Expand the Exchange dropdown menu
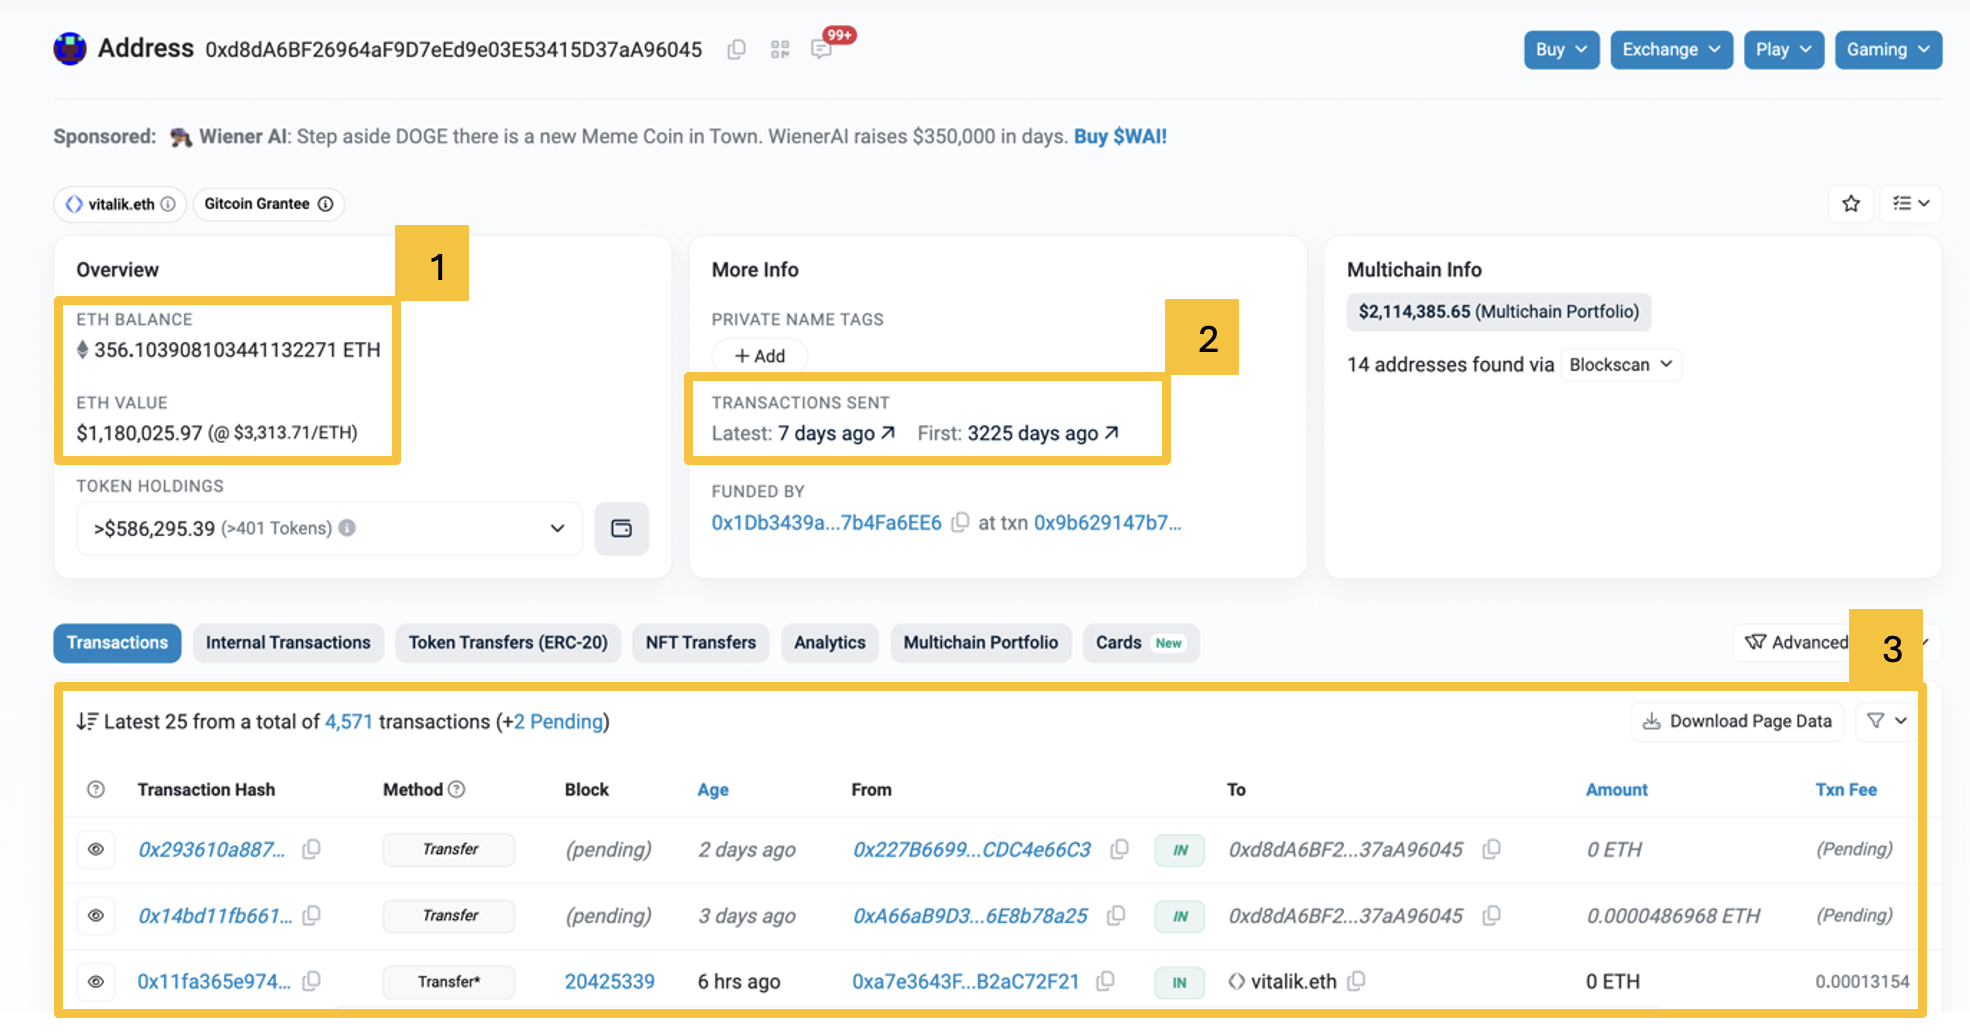The image size is (1970, 1032). tap(1671, 50)
